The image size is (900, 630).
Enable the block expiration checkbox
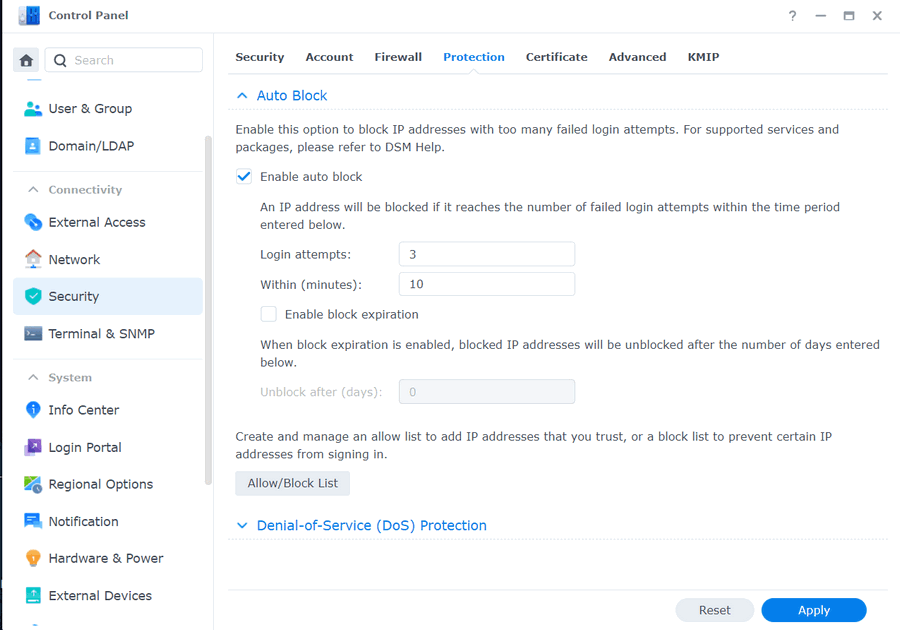point(269,314)
